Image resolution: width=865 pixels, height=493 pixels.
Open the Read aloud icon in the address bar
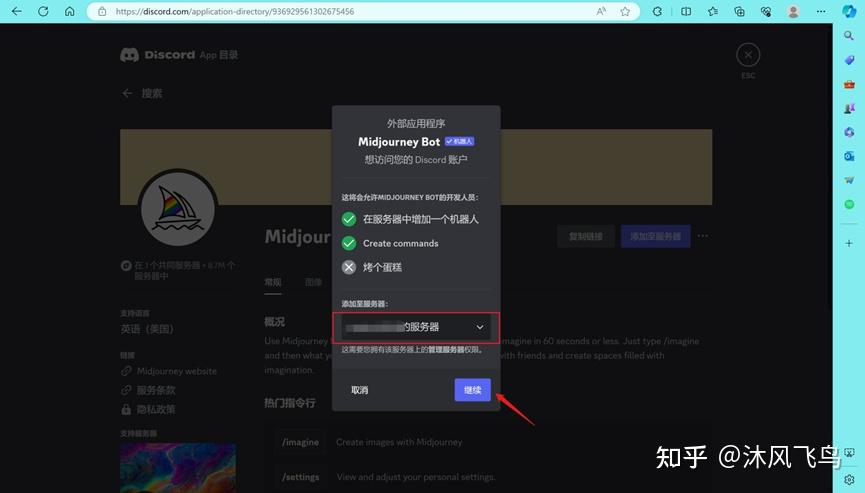pos(601,11)
